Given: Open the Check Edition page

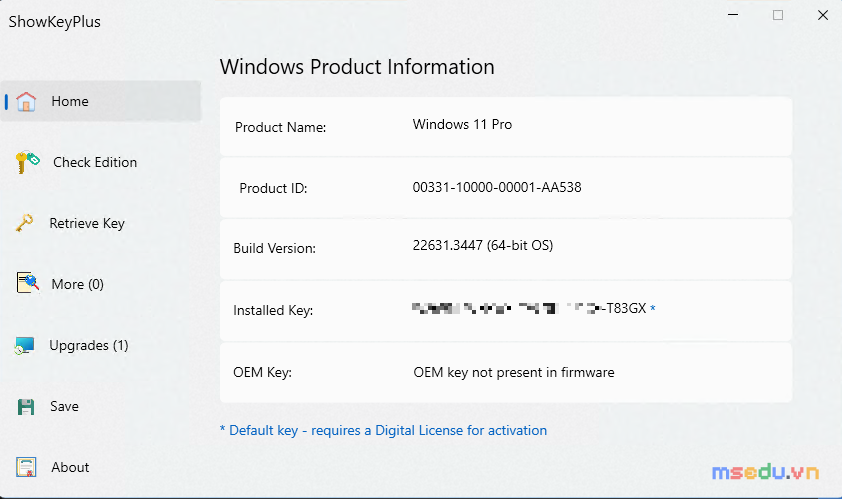Looking at the screenshot, I should [95, 162].
